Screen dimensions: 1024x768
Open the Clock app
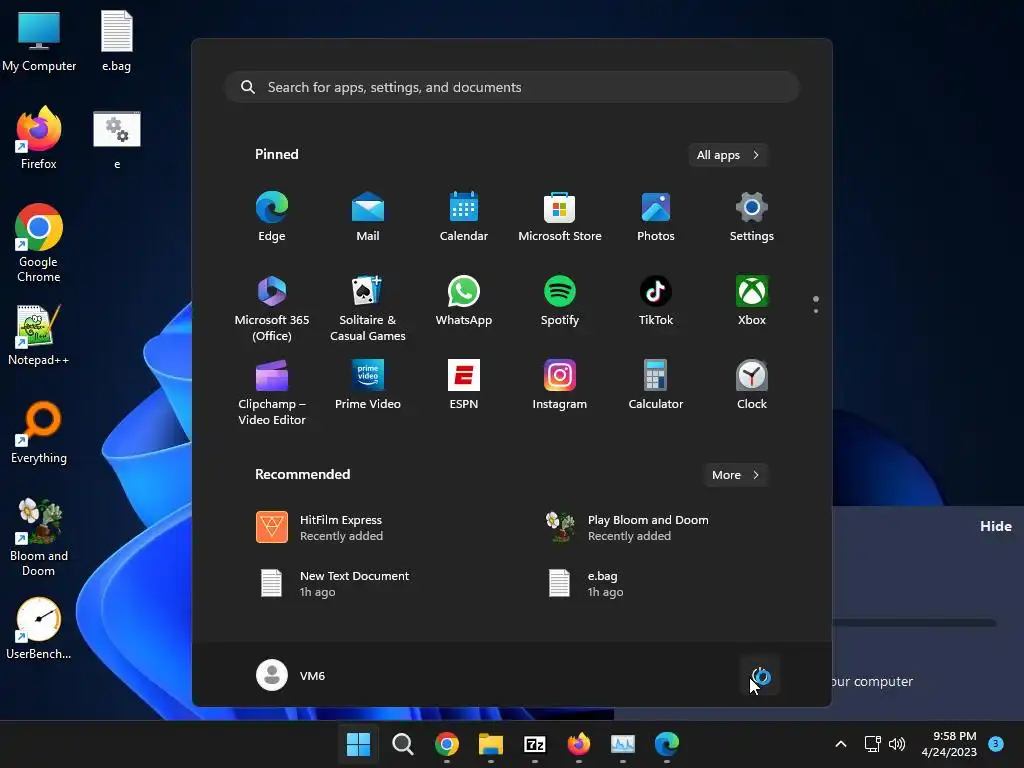752,385
